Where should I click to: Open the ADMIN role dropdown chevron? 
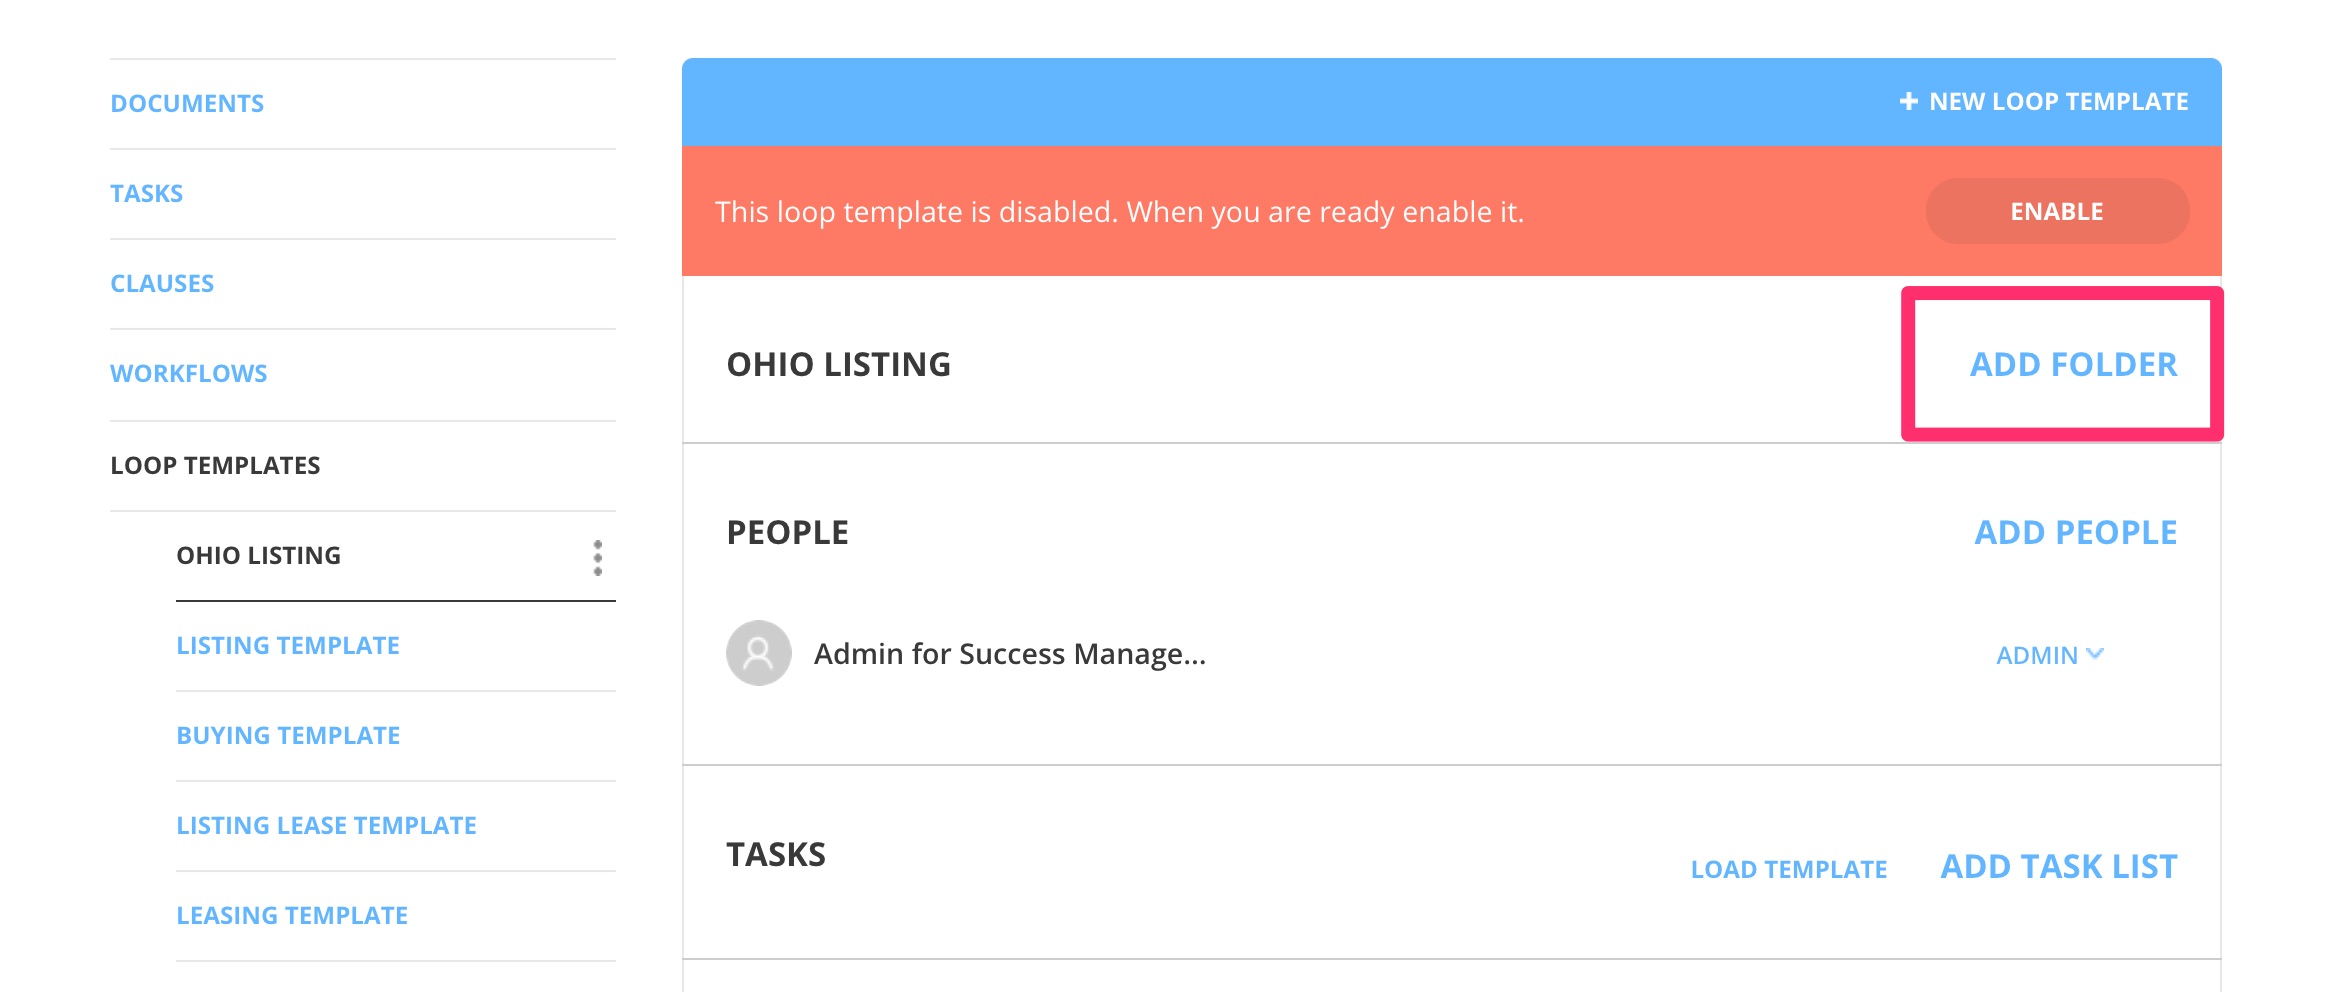pyautogui.click(x=2095, y=655)
